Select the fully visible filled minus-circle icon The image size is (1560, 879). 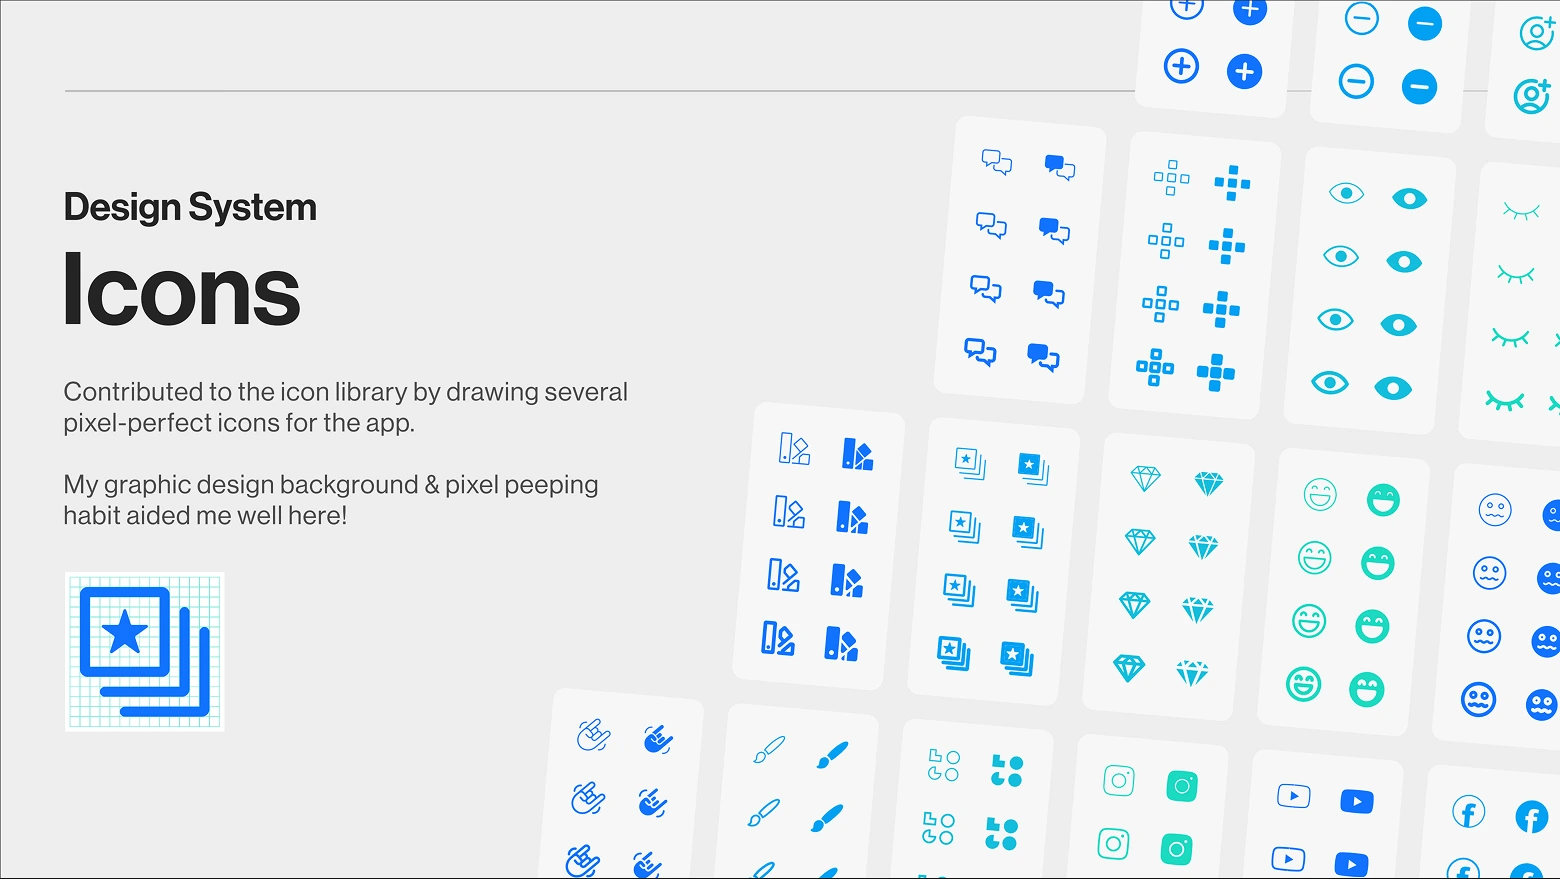[1419, 86]
